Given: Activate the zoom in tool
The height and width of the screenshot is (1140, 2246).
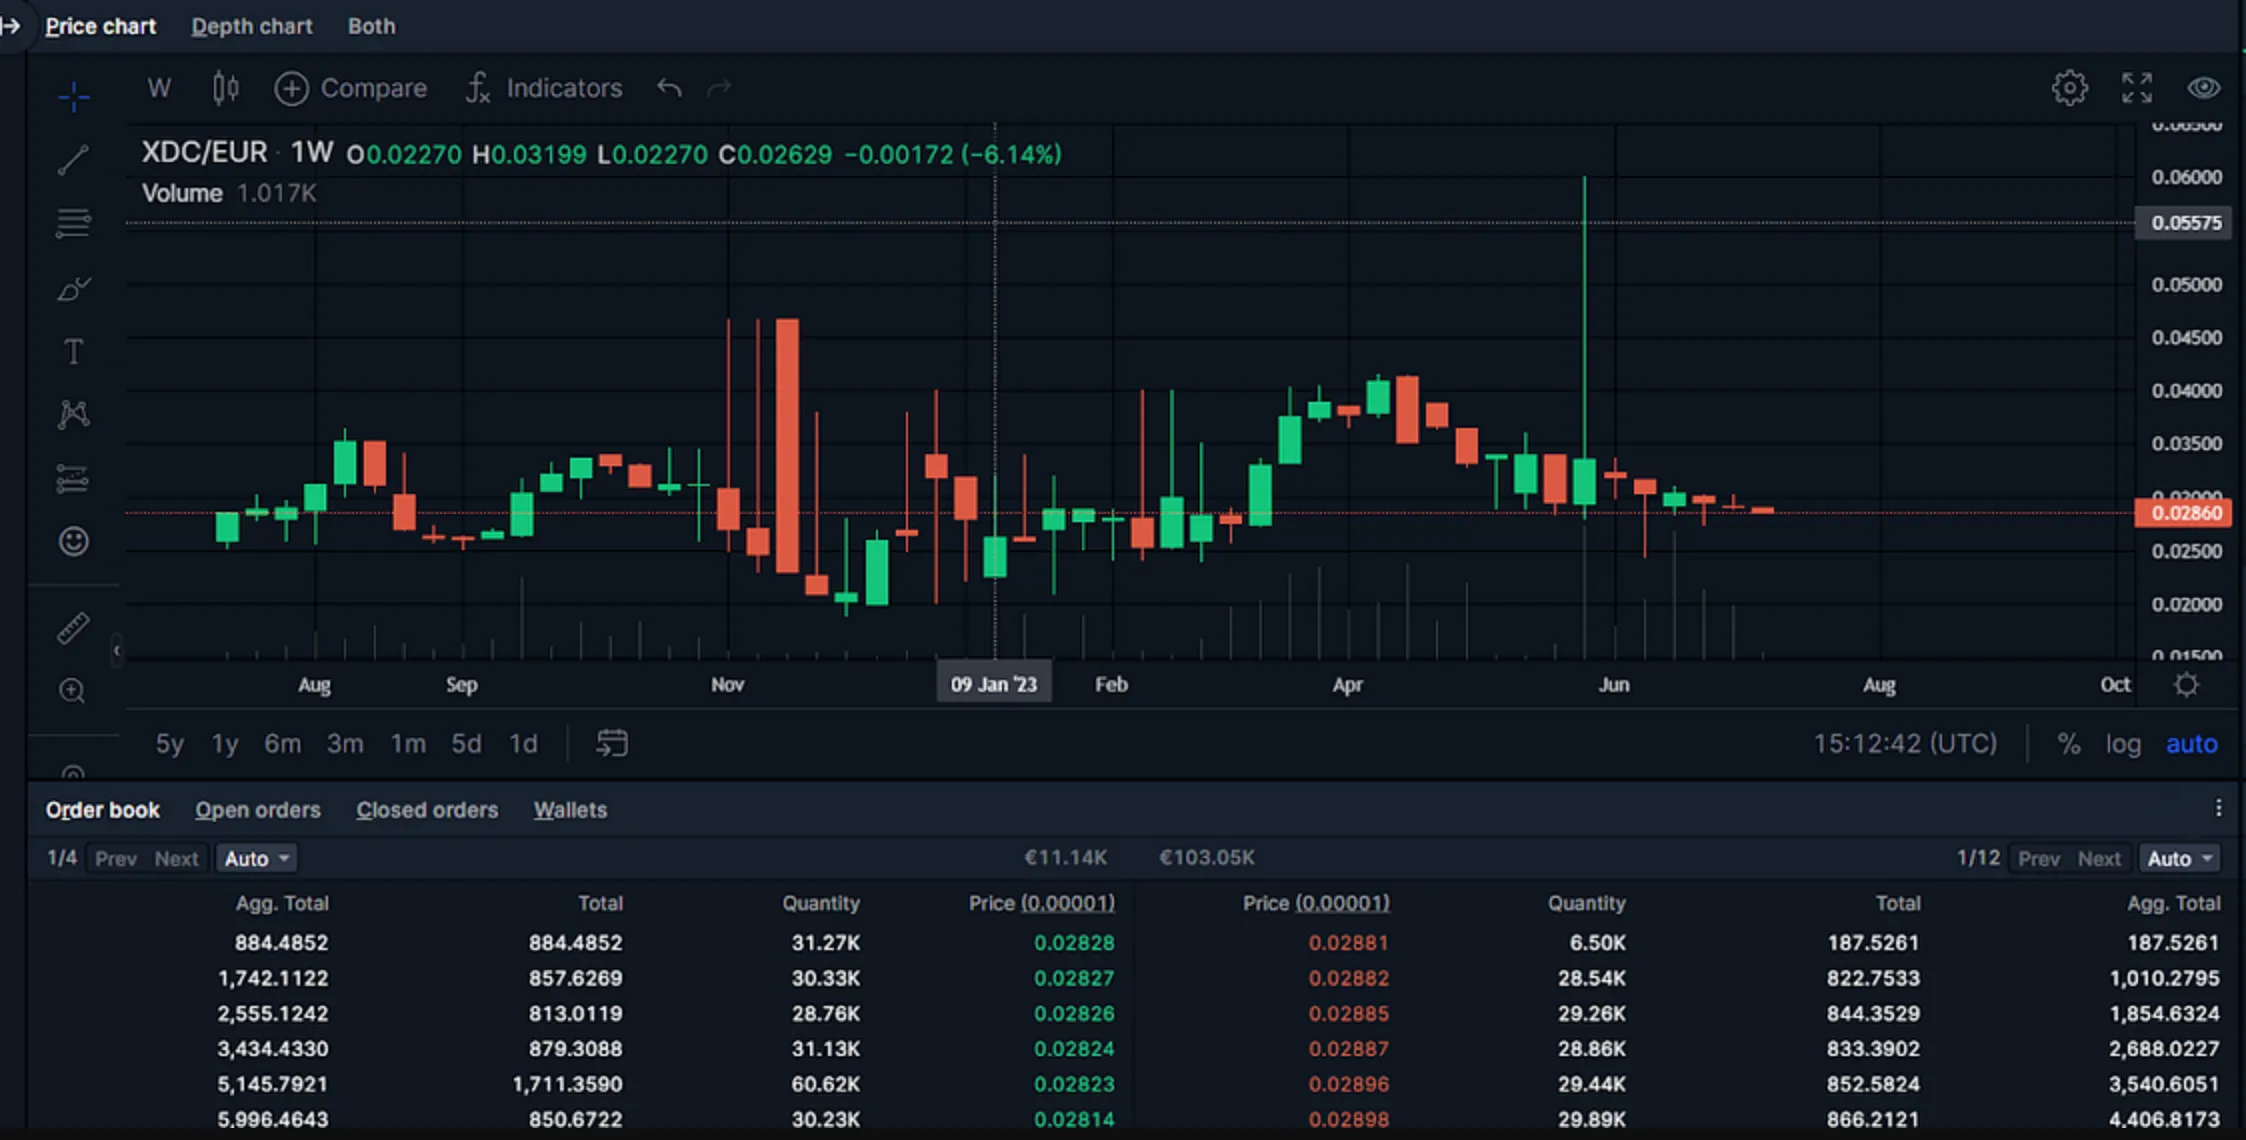Looking at the screenshot, I should 72,691.
